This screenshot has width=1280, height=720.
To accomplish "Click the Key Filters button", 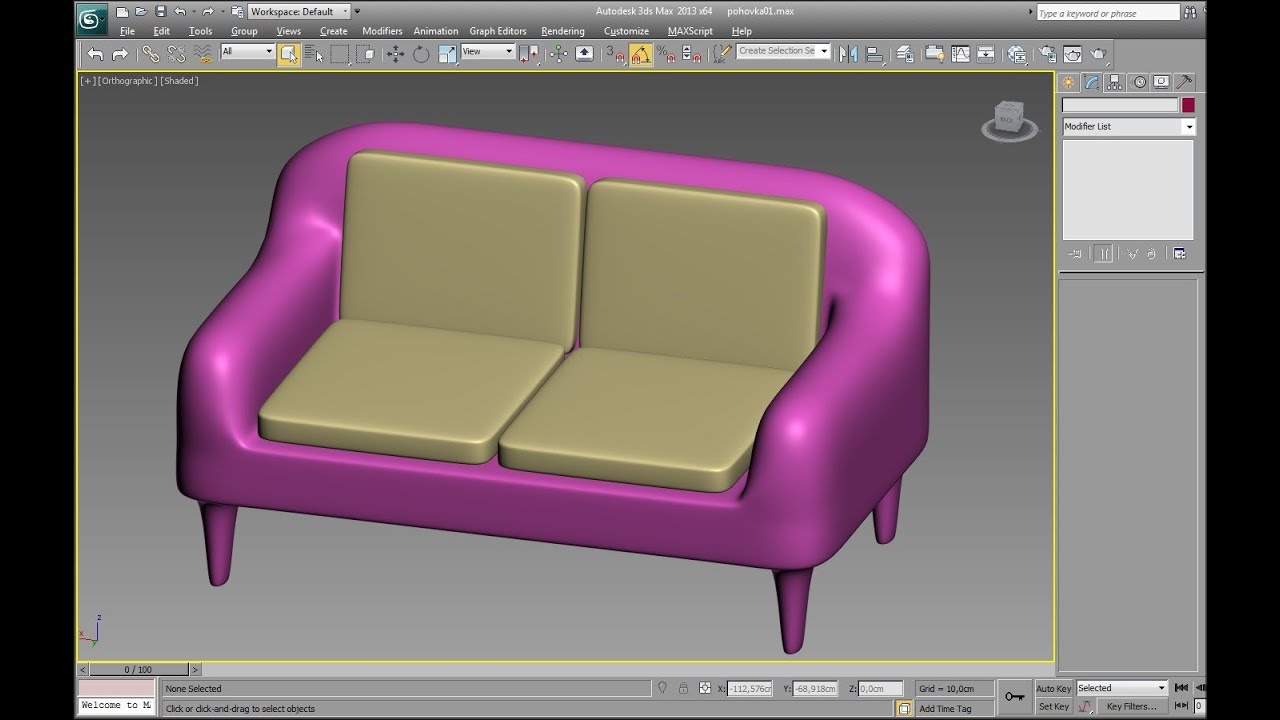I will coord(1131,706).
